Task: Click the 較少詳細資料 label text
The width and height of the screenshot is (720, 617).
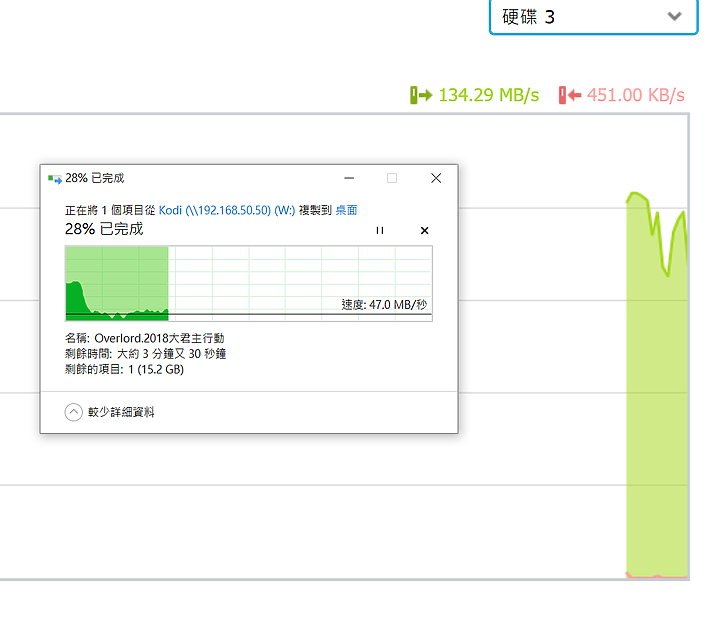Action: coord(121,412)
